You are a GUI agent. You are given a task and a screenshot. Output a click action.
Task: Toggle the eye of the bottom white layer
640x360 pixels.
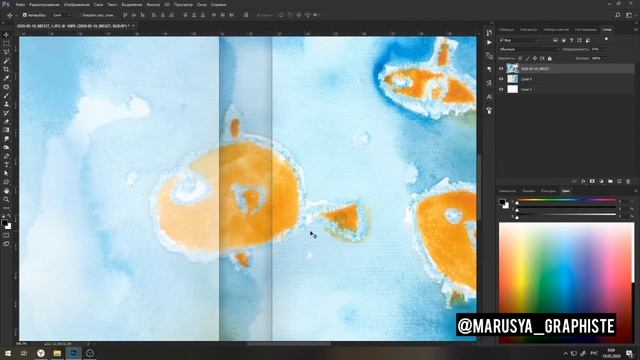[501, 89]
